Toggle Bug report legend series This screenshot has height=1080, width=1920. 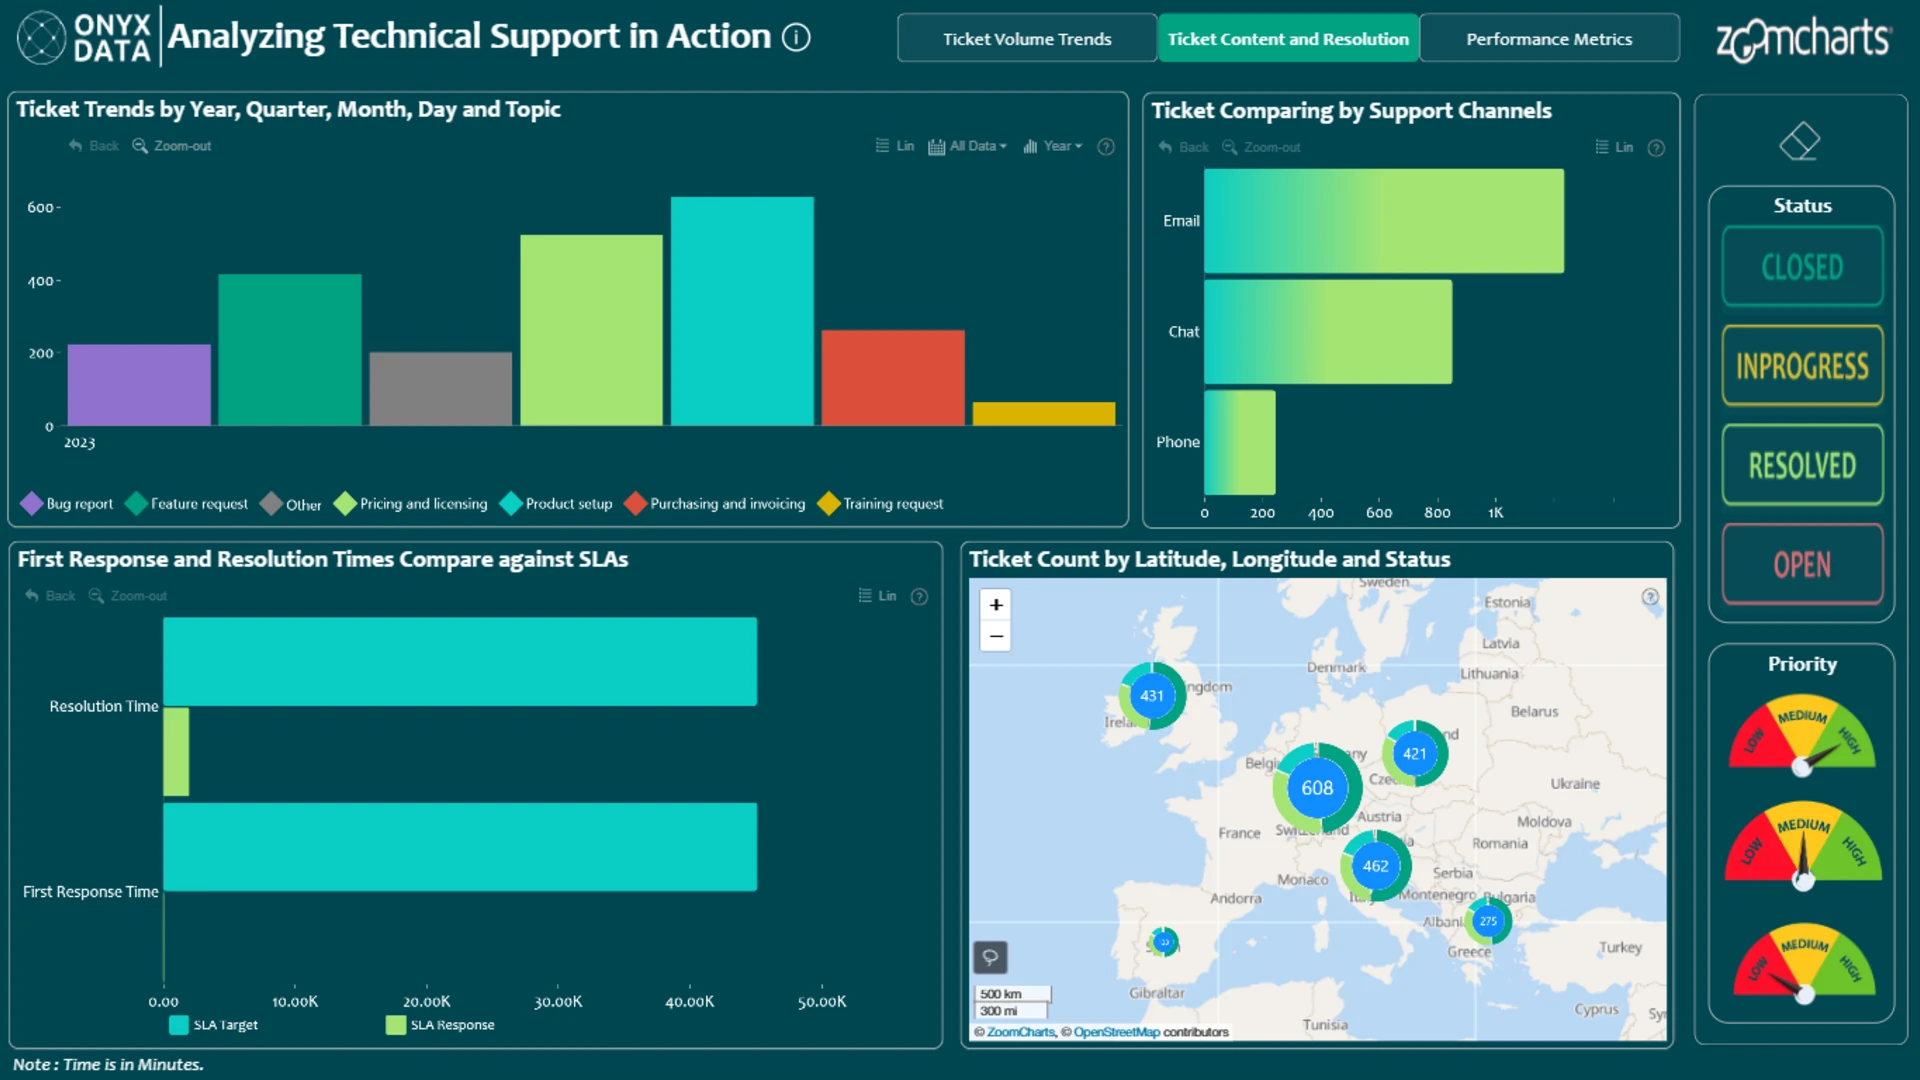point(67,504)
